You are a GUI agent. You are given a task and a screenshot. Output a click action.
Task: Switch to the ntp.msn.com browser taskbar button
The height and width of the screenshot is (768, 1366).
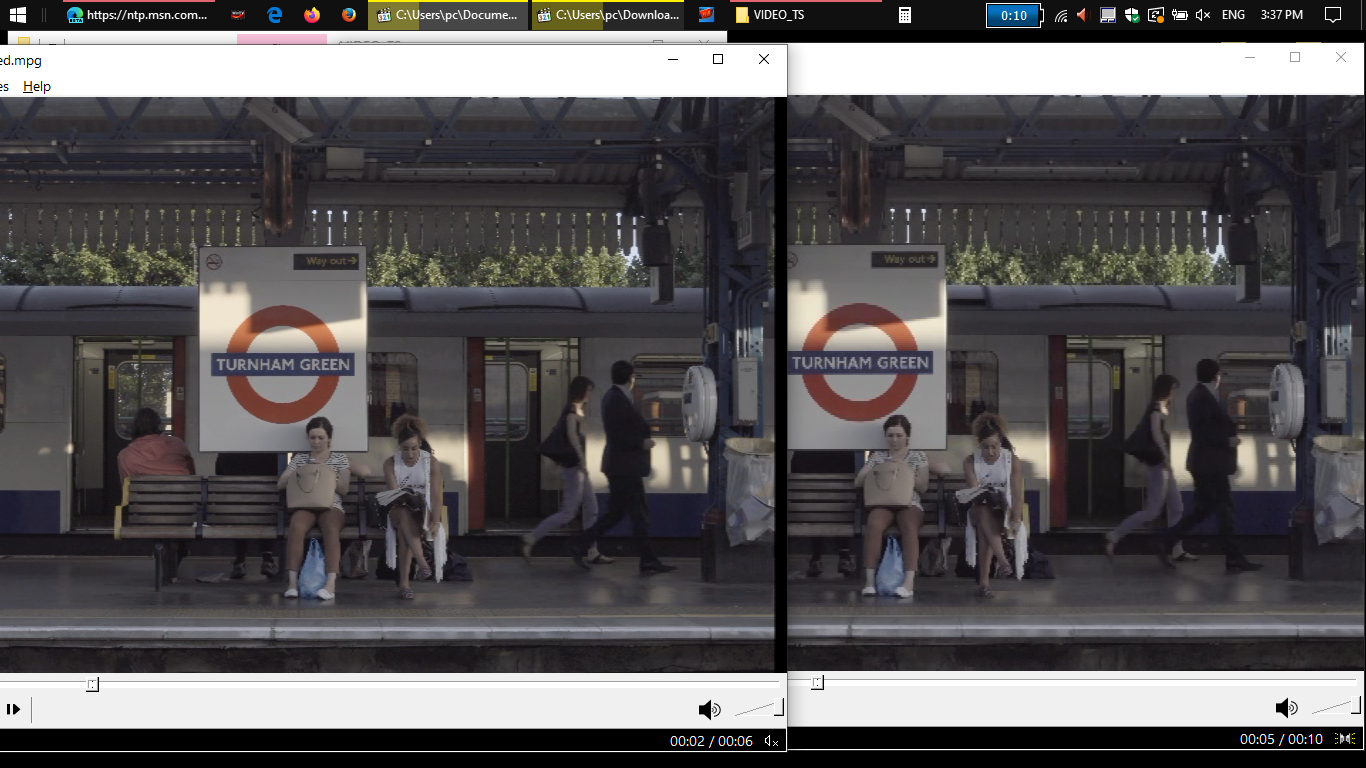(137, 15)
